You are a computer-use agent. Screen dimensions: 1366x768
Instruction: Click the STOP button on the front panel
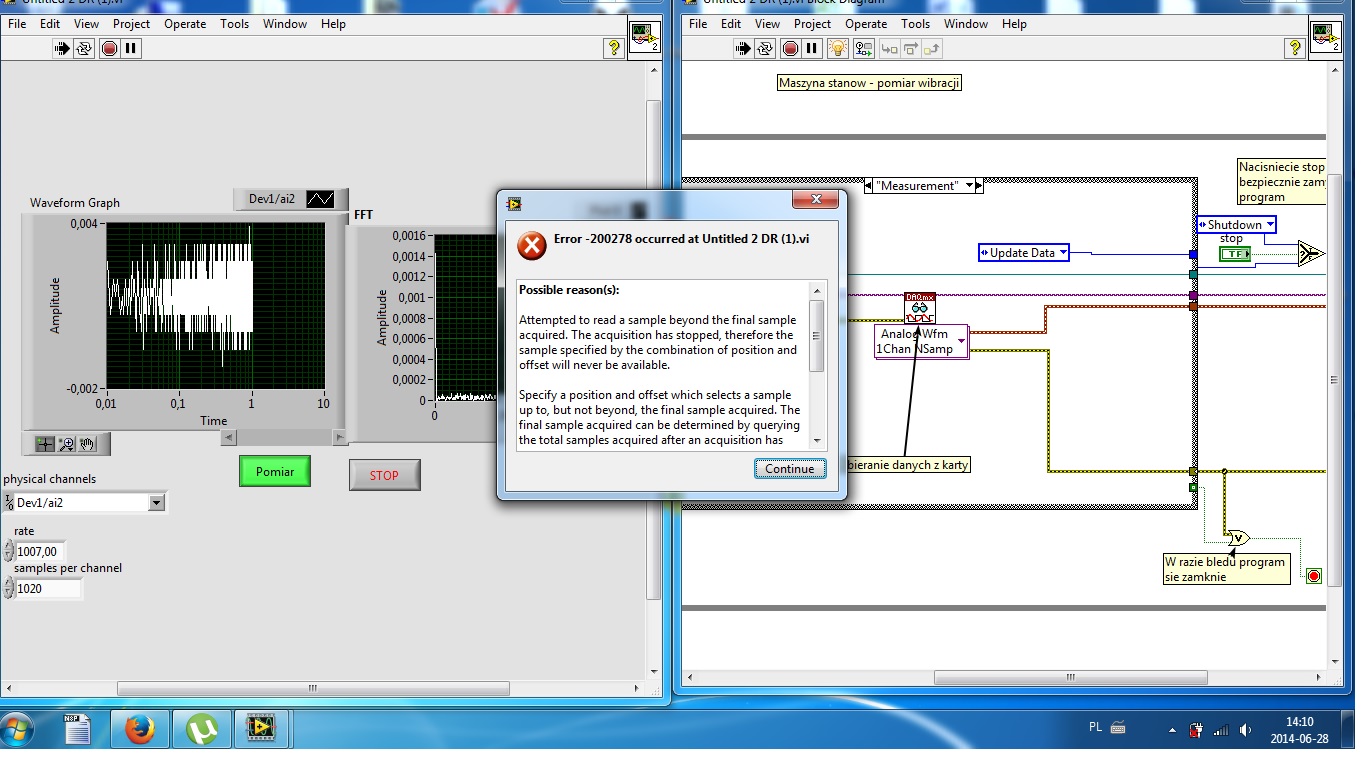pyautogui.click(x=384, y=475)
